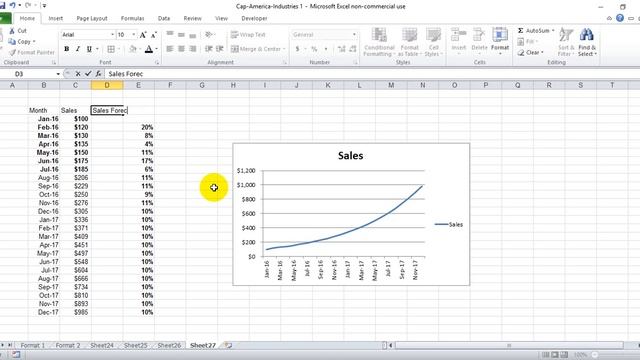Apply Accounting dollar number format
640x360 pixels.
pos(298,49)
